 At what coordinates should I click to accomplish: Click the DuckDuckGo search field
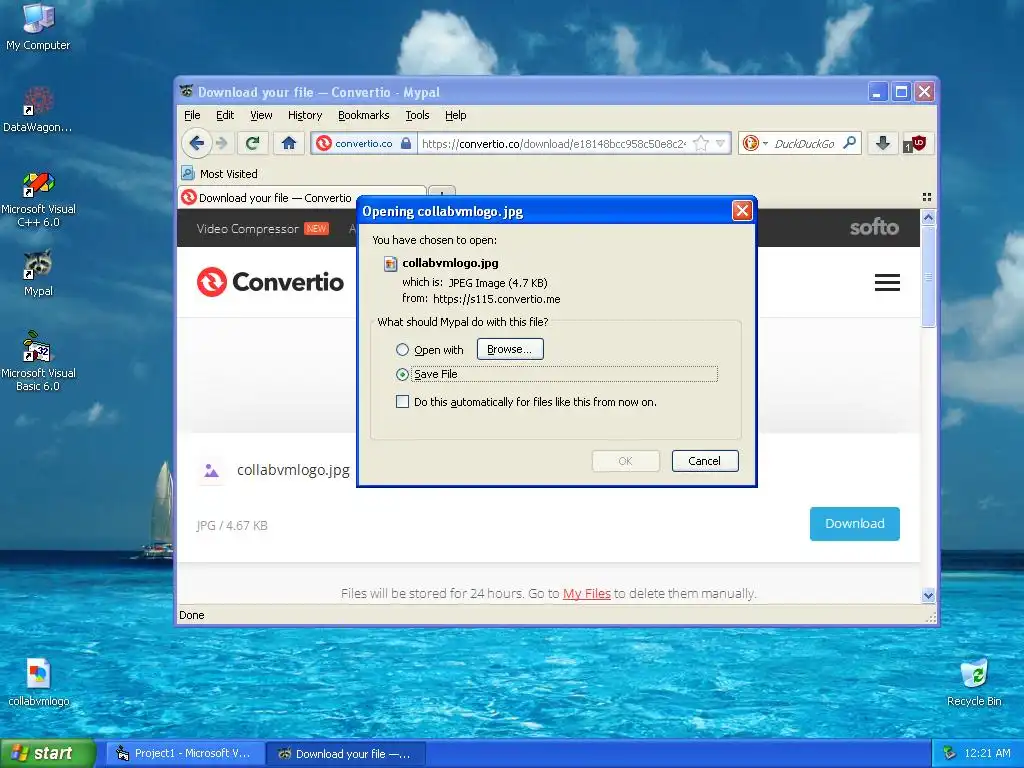coord(805,144)
